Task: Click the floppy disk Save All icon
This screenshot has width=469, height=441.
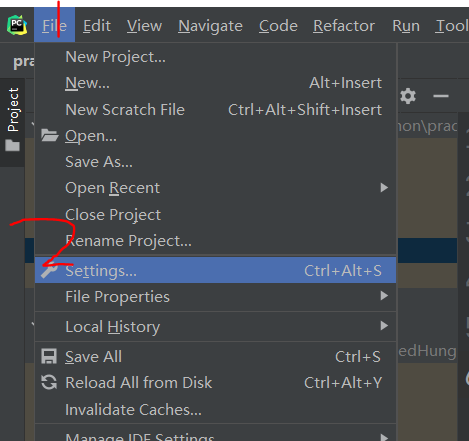Action: (49, 356)
